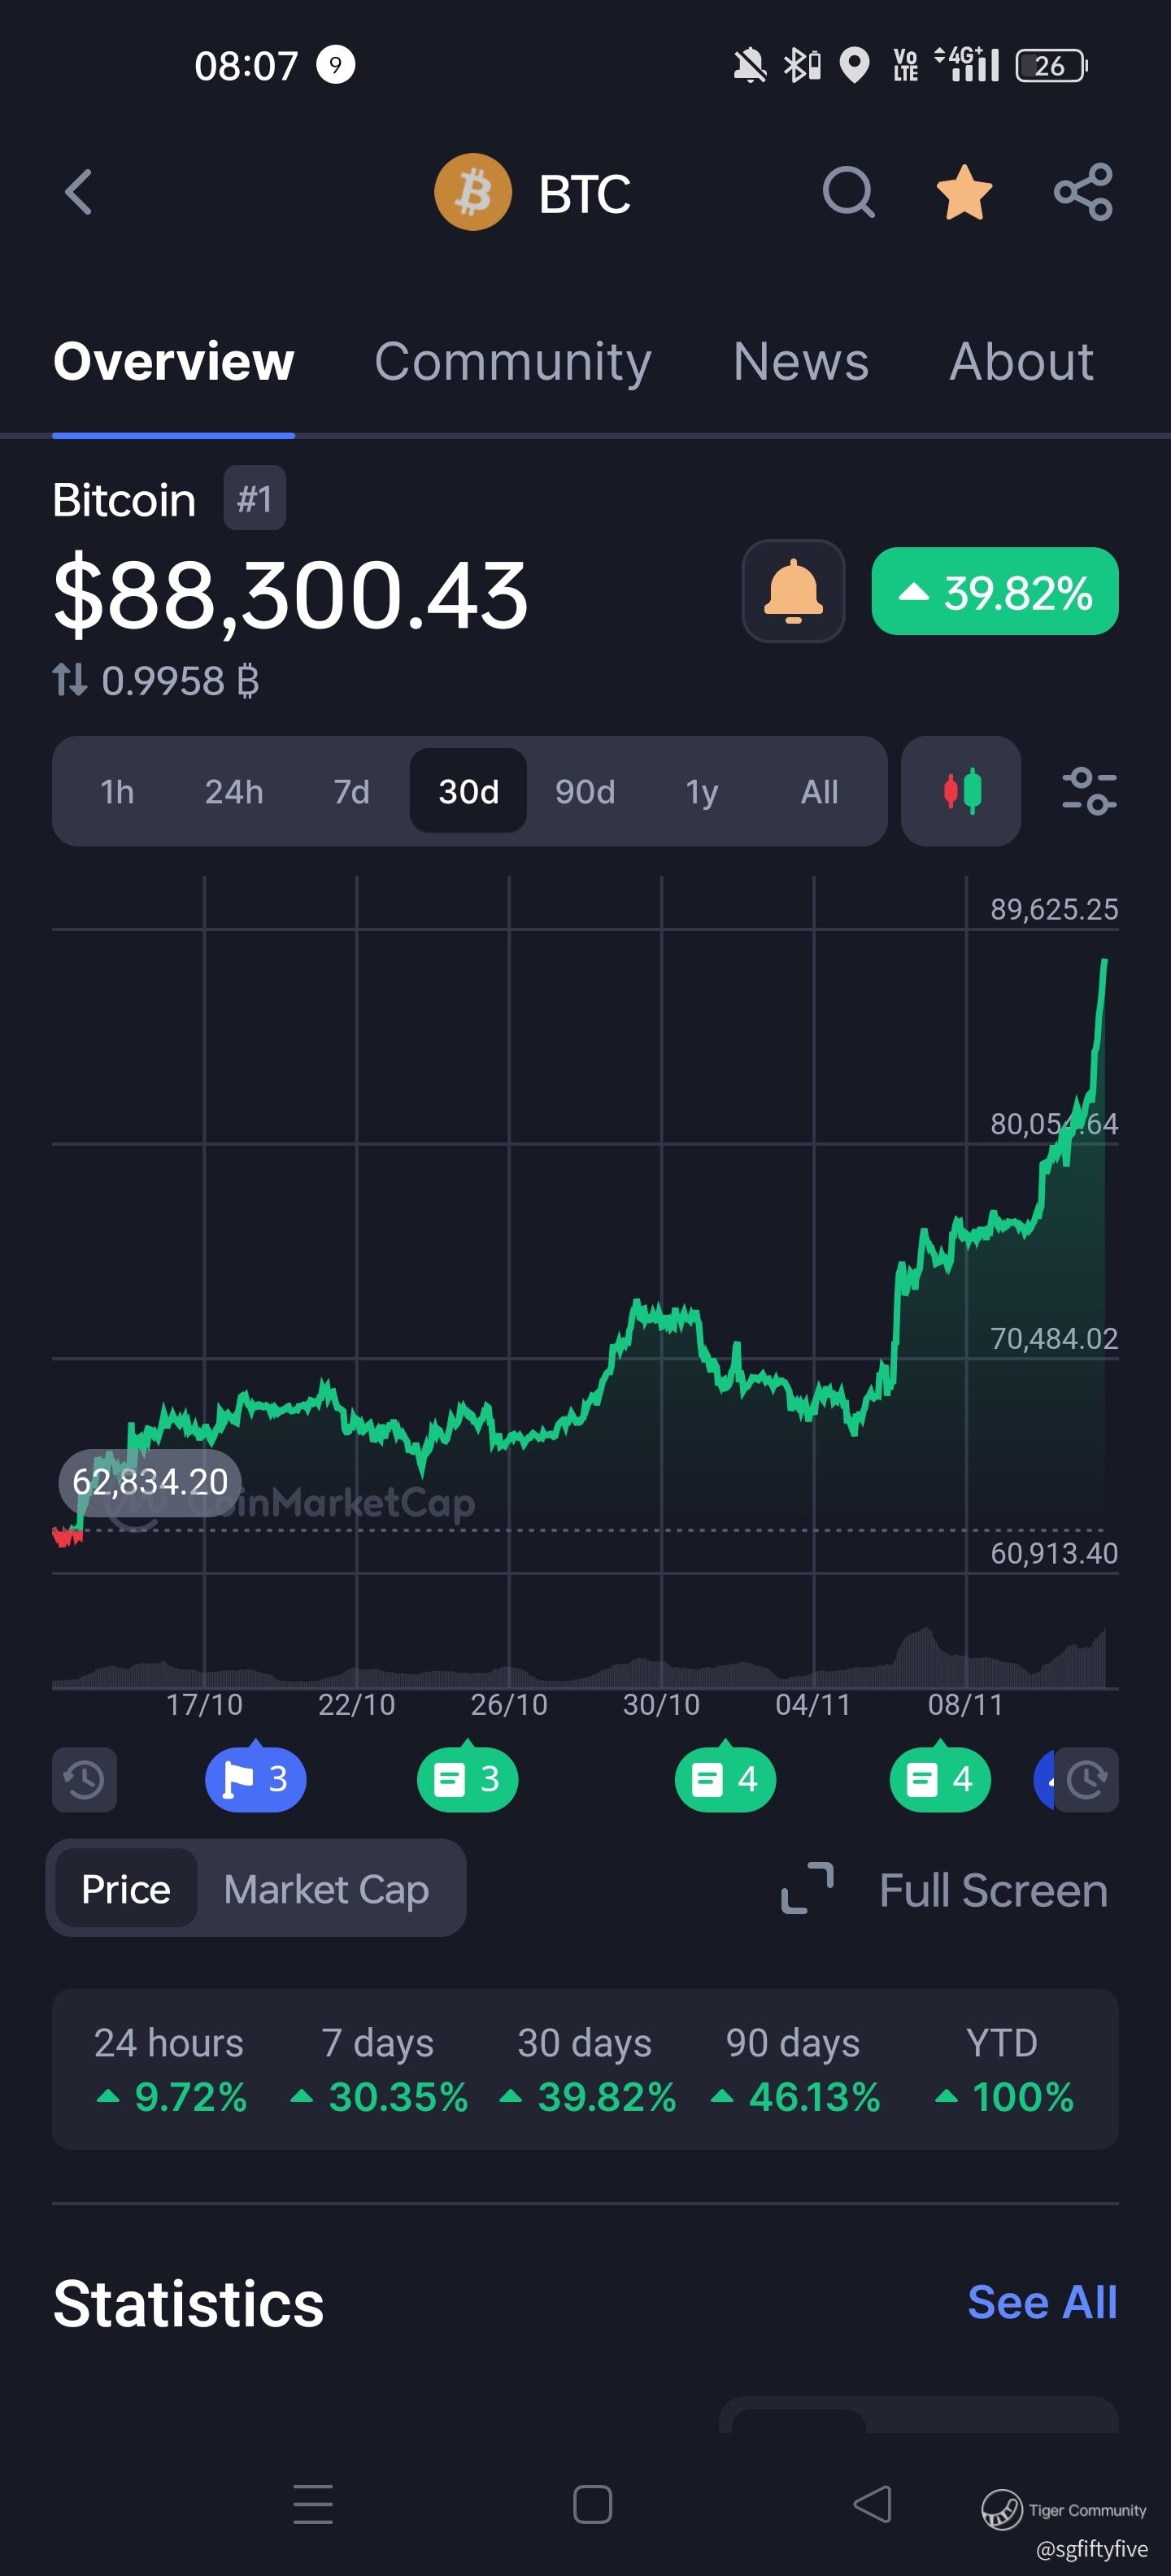The height and width of the screenshot is (2576, 1171).
Task: Open the chart settings sliders icon
Action: tap(1088, 791)
